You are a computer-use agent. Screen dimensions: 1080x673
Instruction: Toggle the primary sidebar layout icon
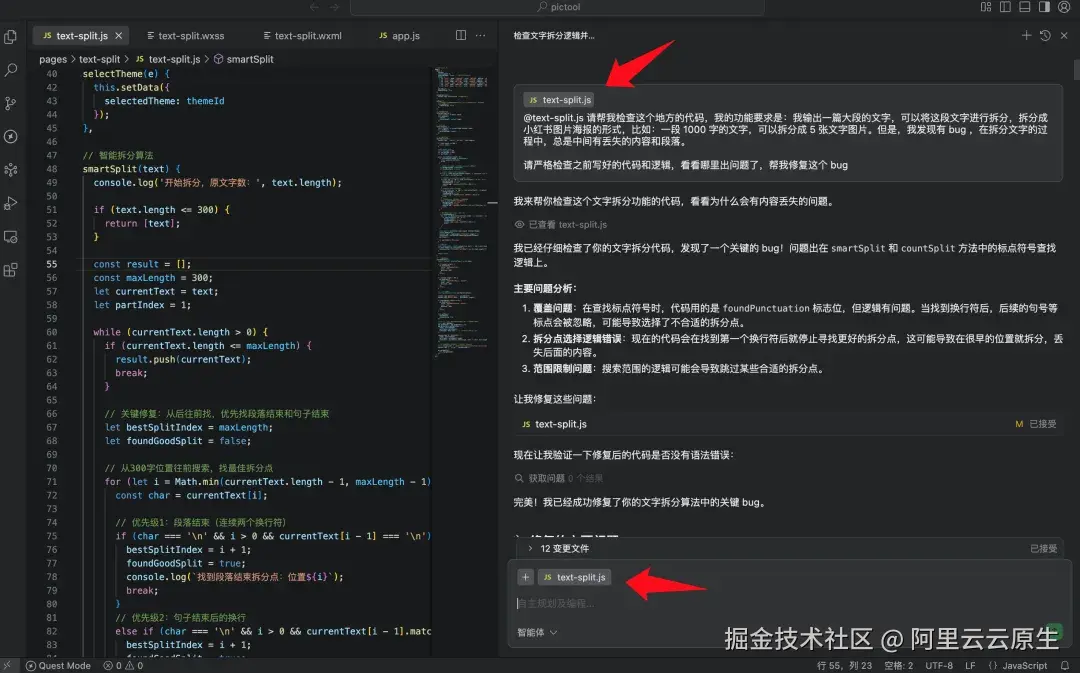pos(1005,7)
